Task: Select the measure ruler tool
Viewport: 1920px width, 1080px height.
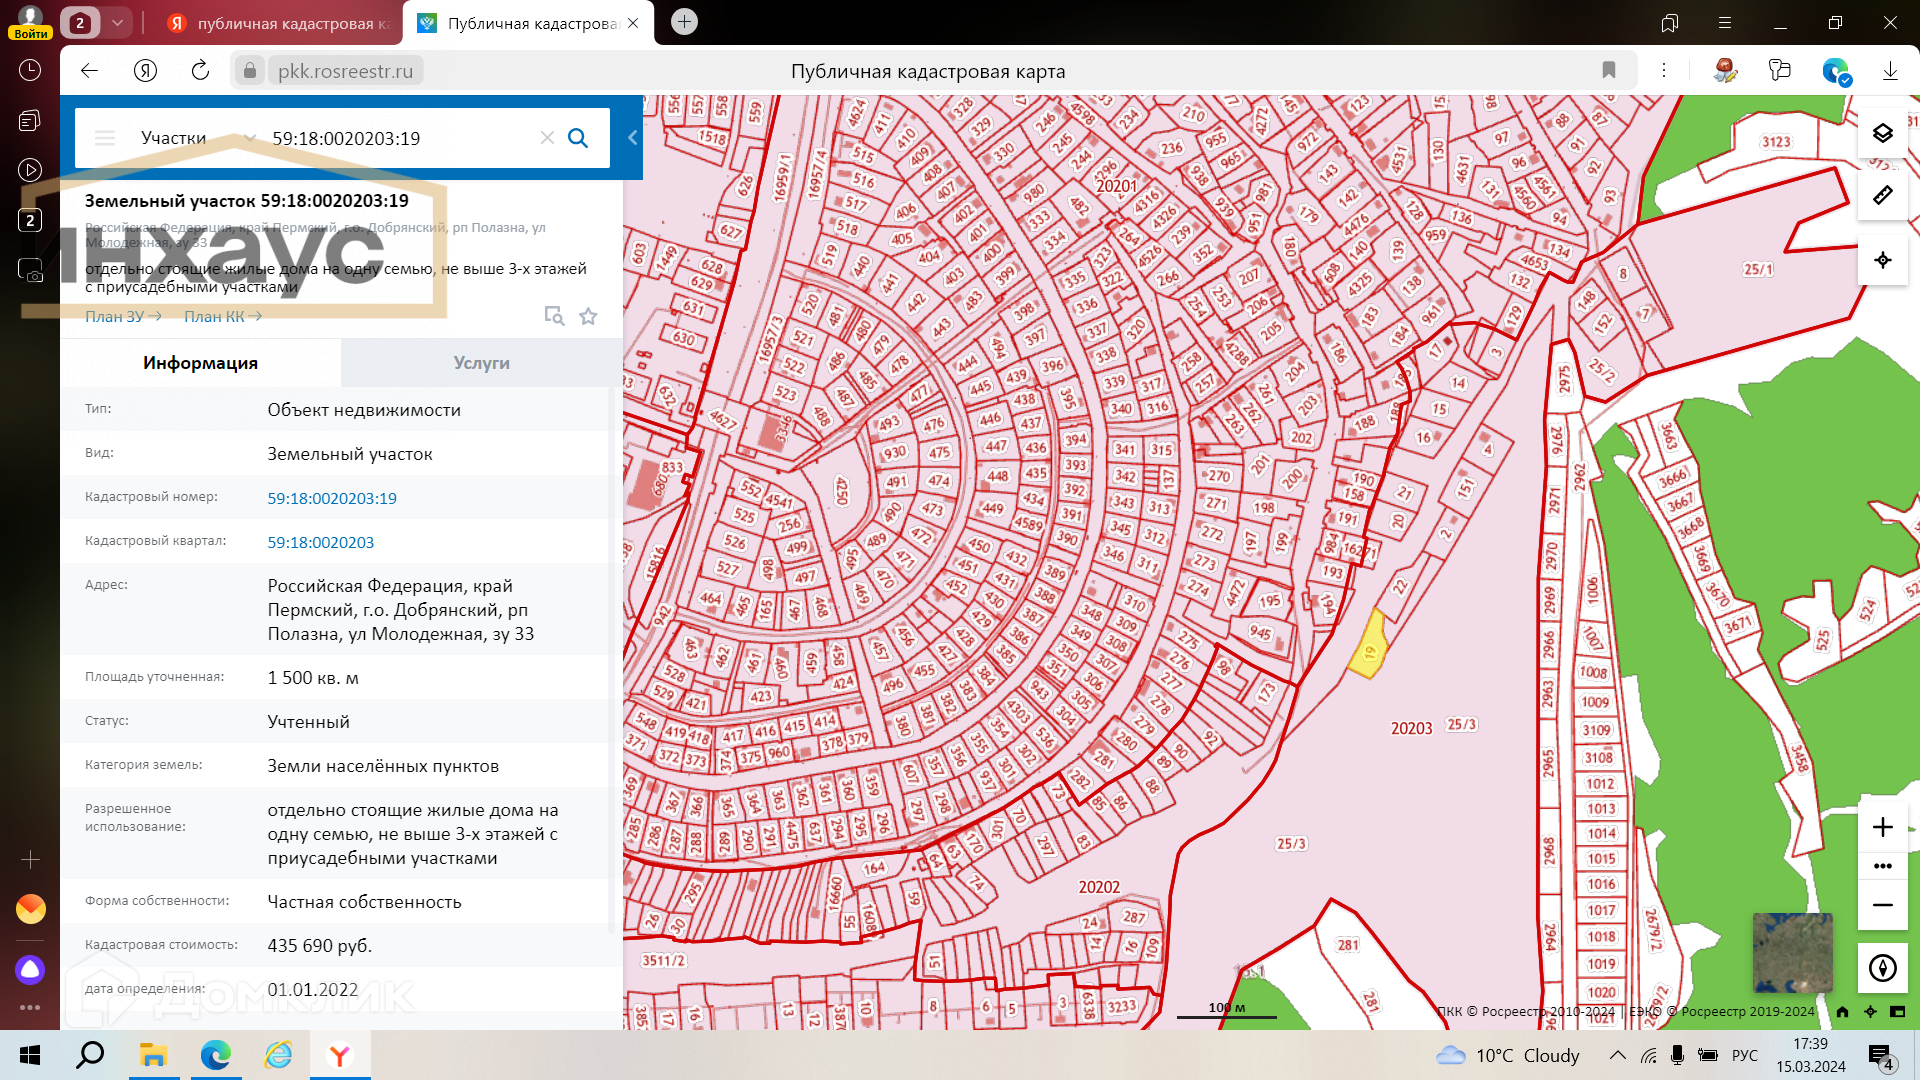Action: tap(1882, 196)
